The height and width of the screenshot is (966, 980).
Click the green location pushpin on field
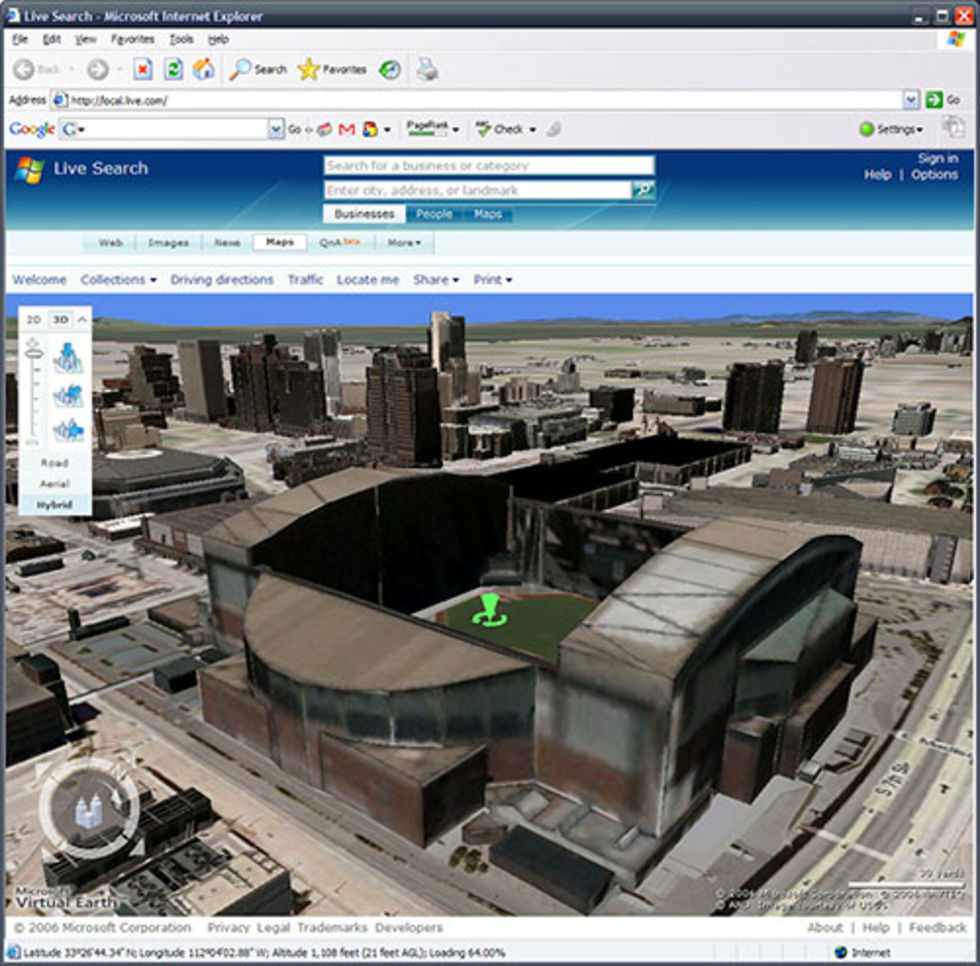point(489,609)
